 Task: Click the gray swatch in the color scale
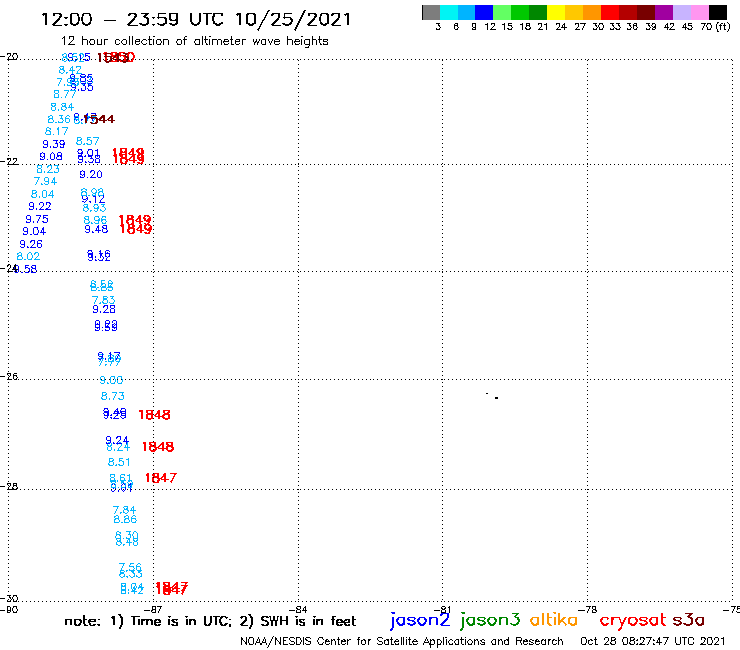coord(431,12)
